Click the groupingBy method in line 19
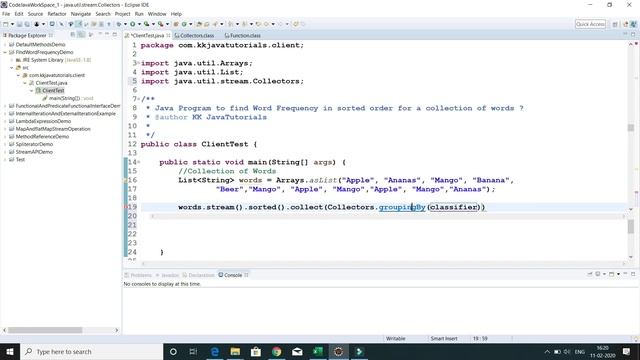Image resolution: width=640 pixels, height=360 pixels. click(402, 207)
